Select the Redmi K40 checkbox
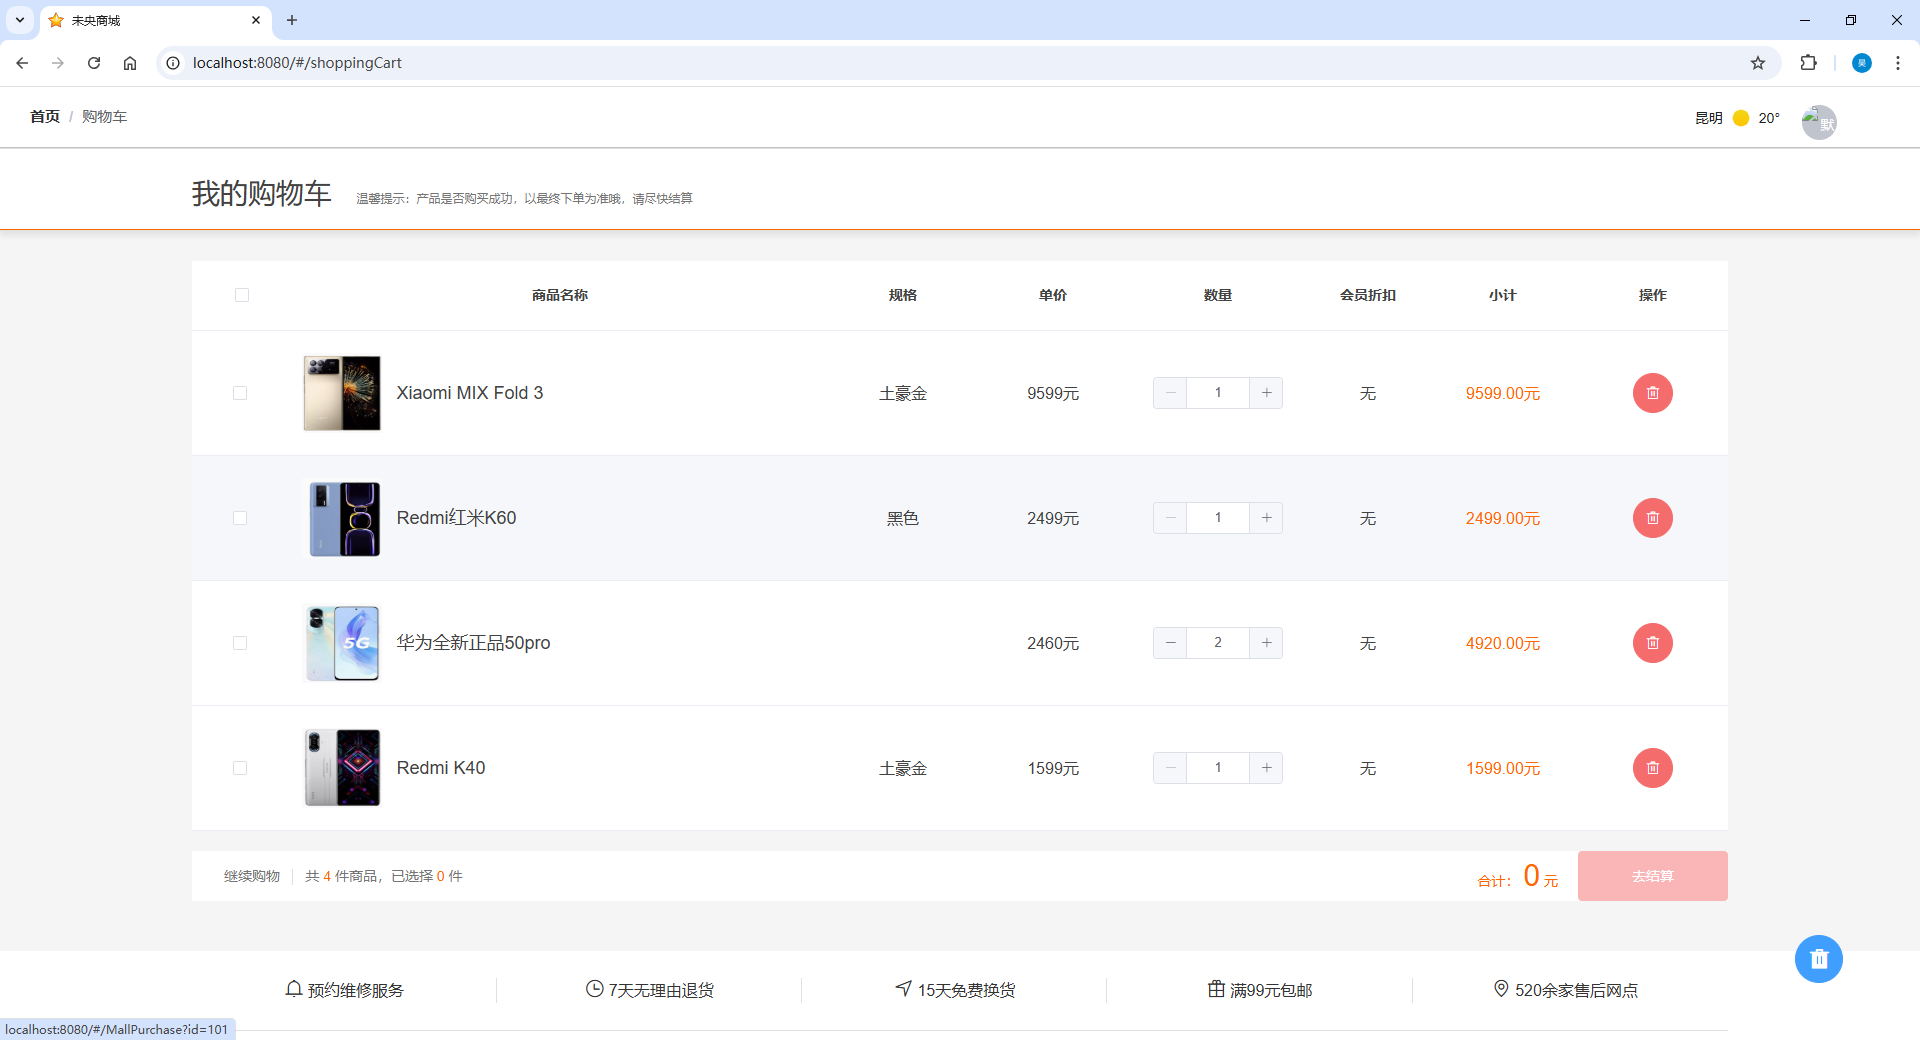The height and width of the screenshot is (1040, 1920). (240, 768)
